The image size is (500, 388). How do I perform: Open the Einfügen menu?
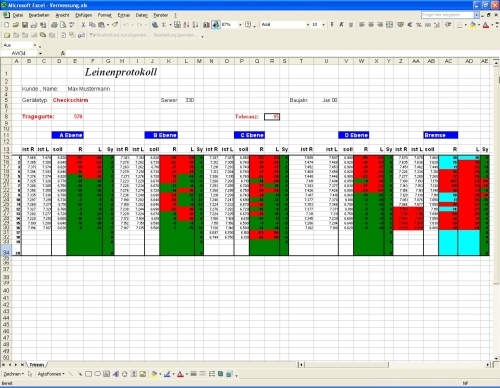coord(83,15)
